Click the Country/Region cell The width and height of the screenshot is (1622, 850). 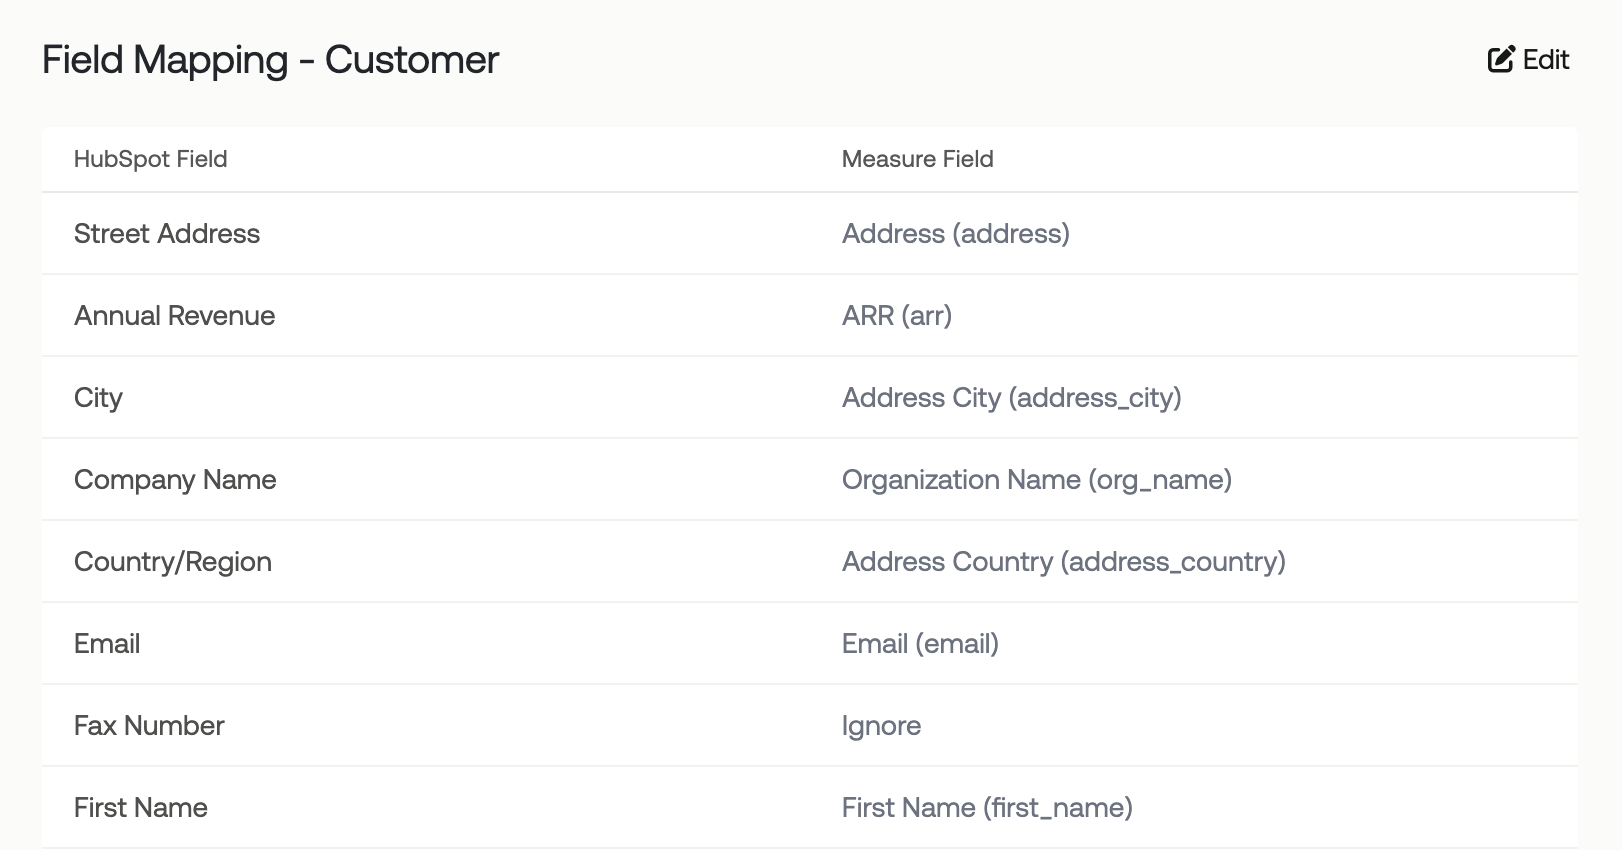(173, 562)
